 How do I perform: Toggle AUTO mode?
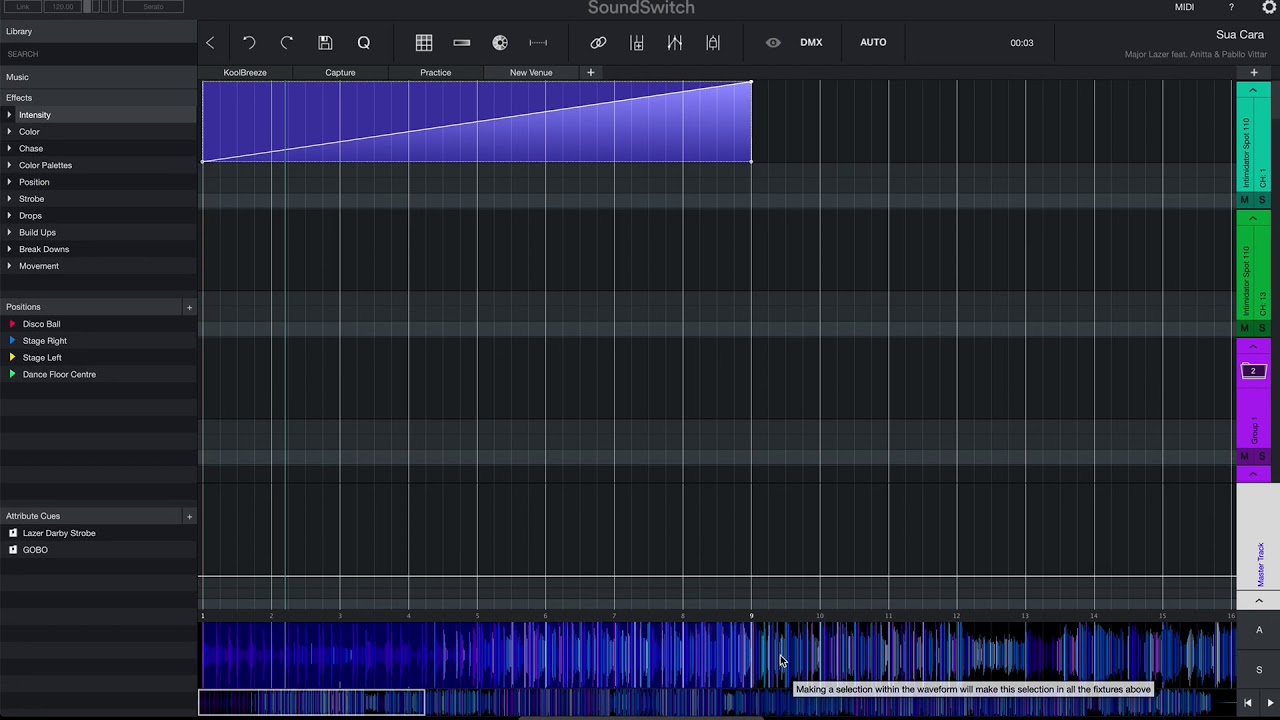point(873,42)
